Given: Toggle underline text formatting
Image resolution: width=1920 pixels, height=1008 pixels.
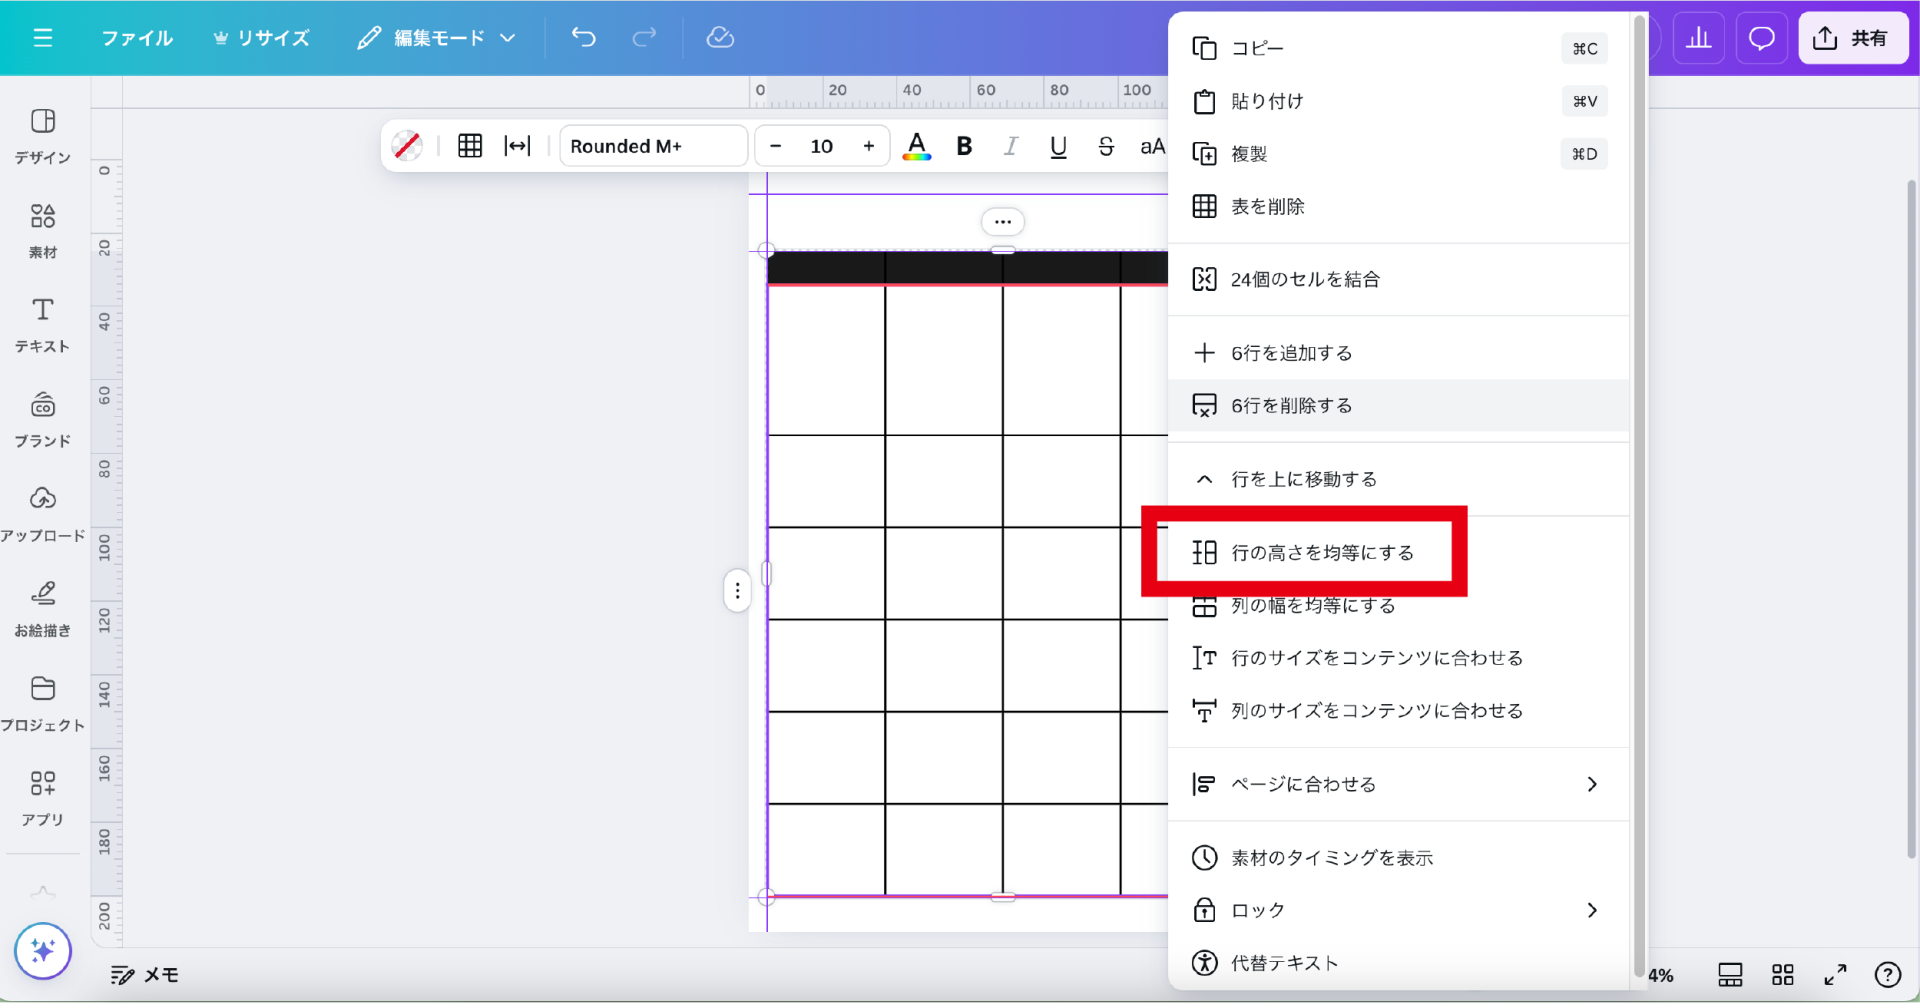Looking at the screenshot, I should click(x=1058, y=146).
